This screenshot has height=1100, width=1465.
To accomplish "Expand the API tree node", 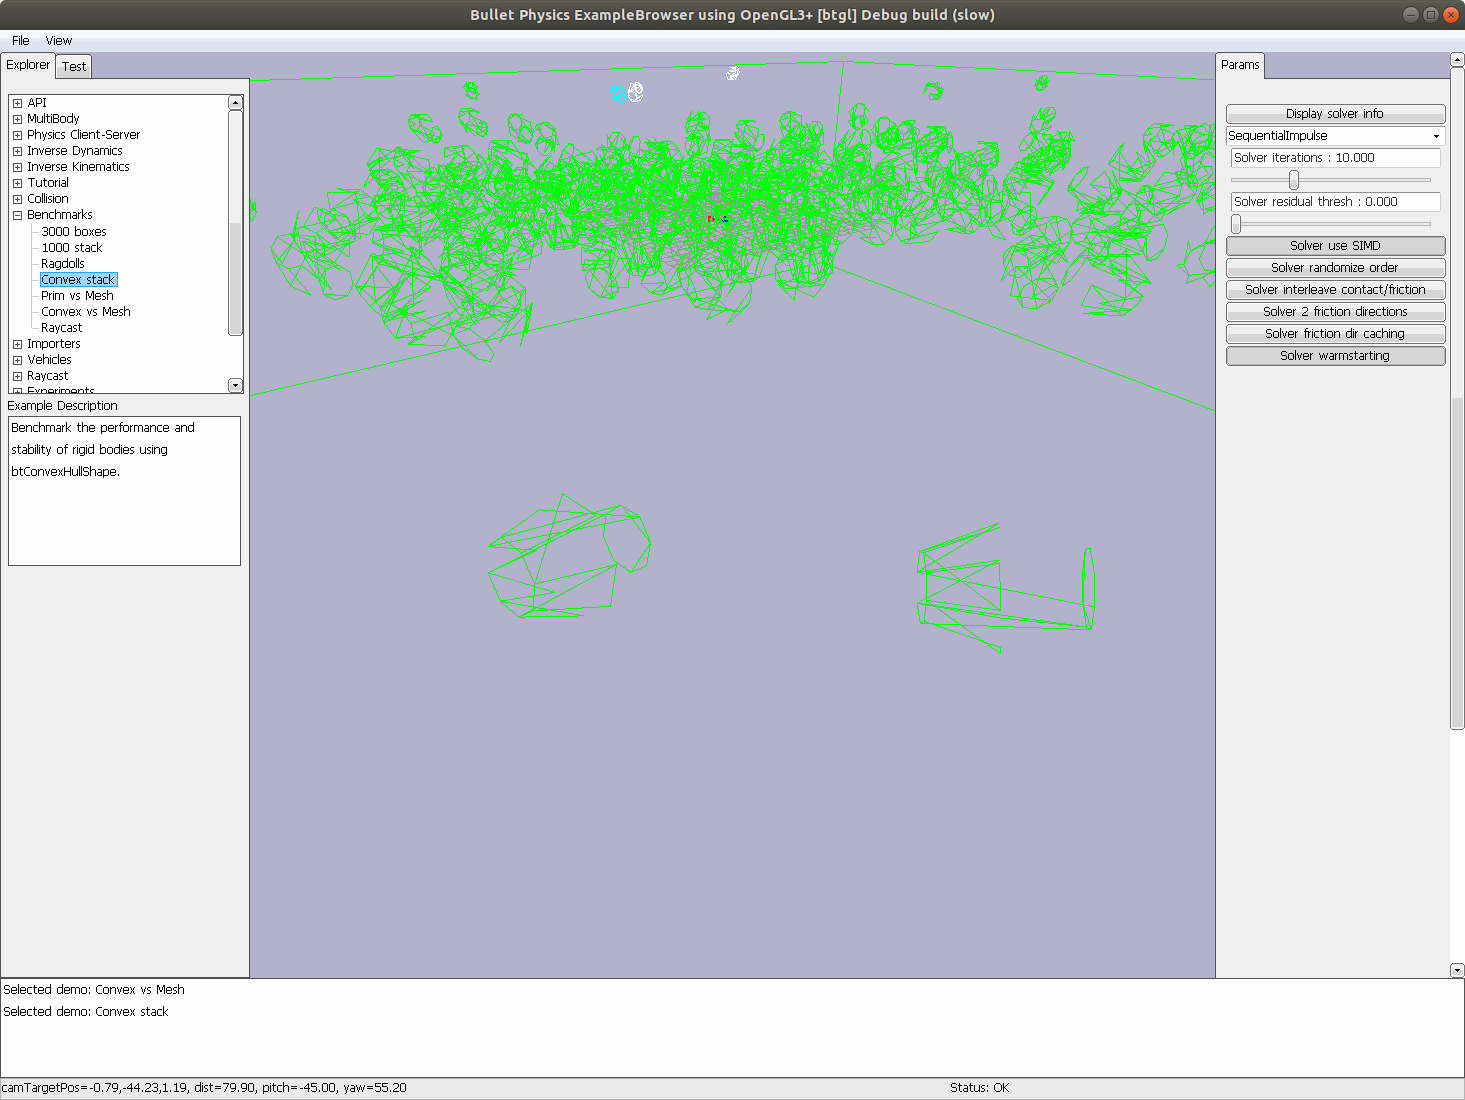I will [x=16, y=102].
